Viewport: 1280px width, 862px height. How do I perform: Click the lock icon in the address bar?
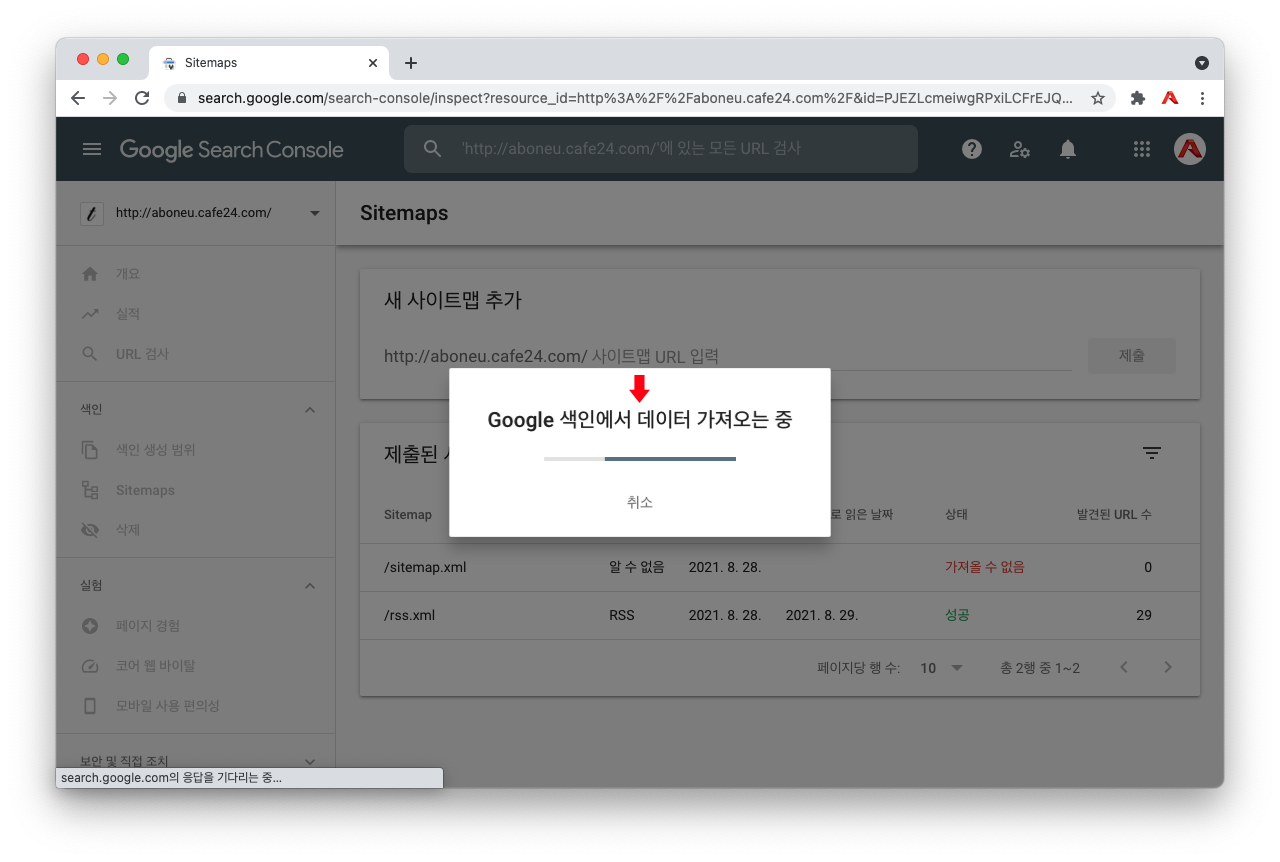pos(182,98)
